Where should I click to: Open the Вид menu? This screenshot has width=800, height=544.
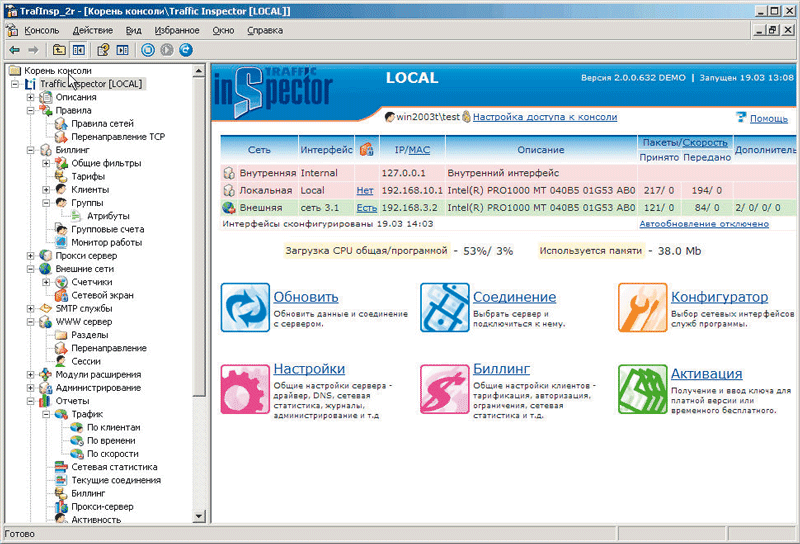[x=134, y=31]
